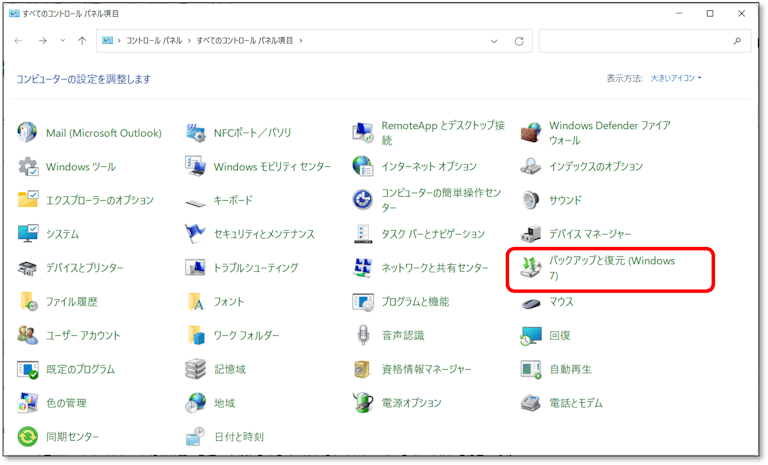Click the search box field

[x=645, y=41]
